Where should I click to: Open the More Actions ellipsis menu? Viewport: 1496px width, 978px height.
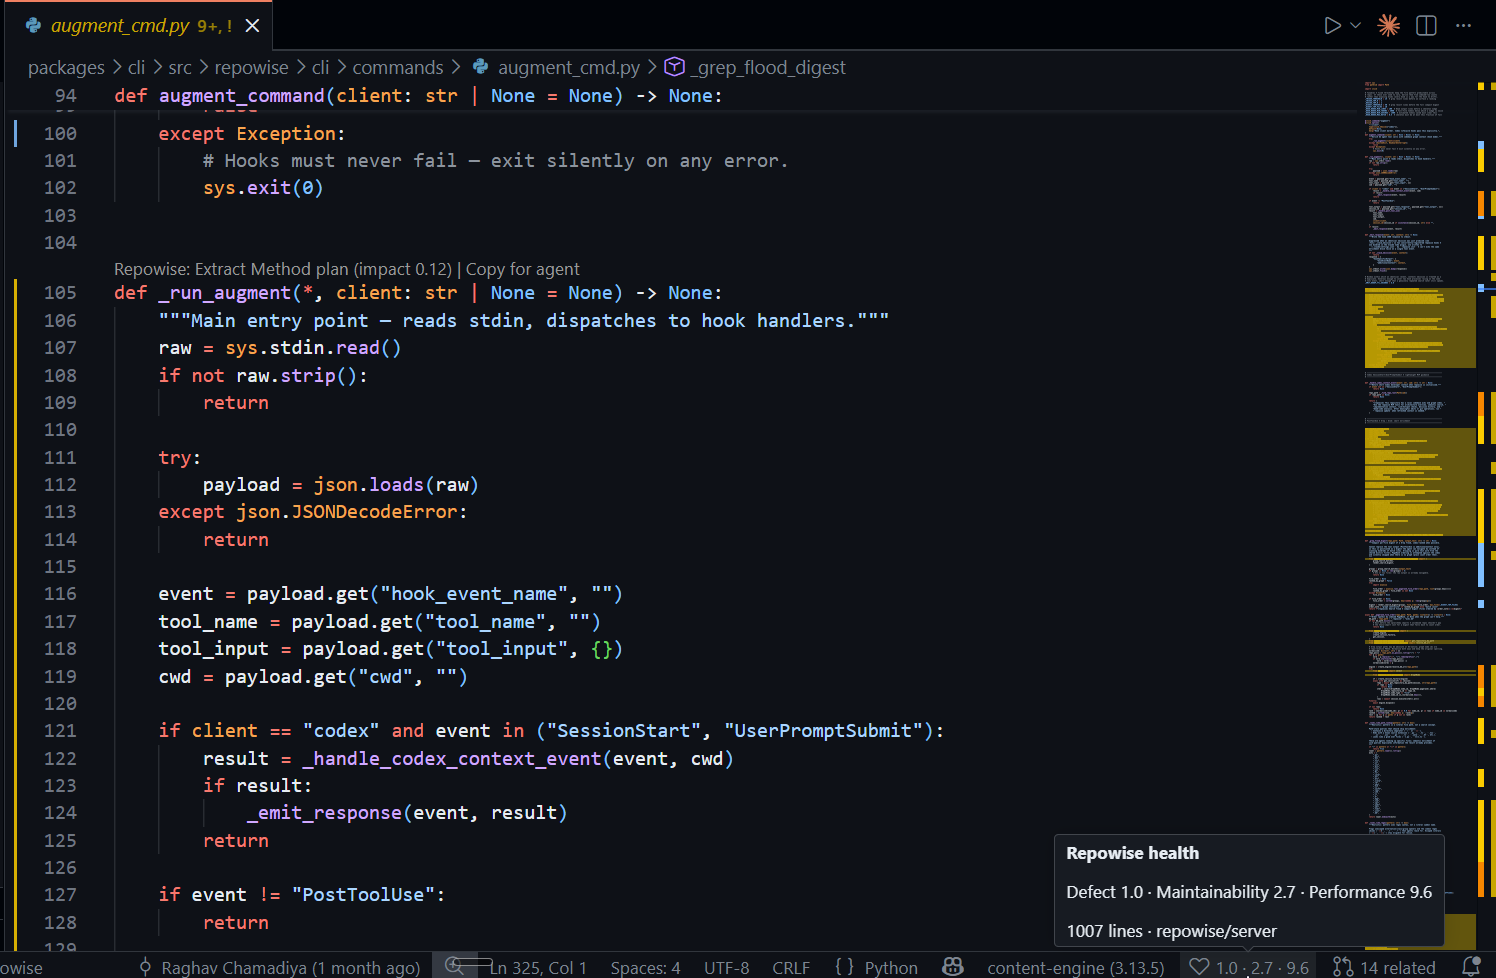[1464, 26]
